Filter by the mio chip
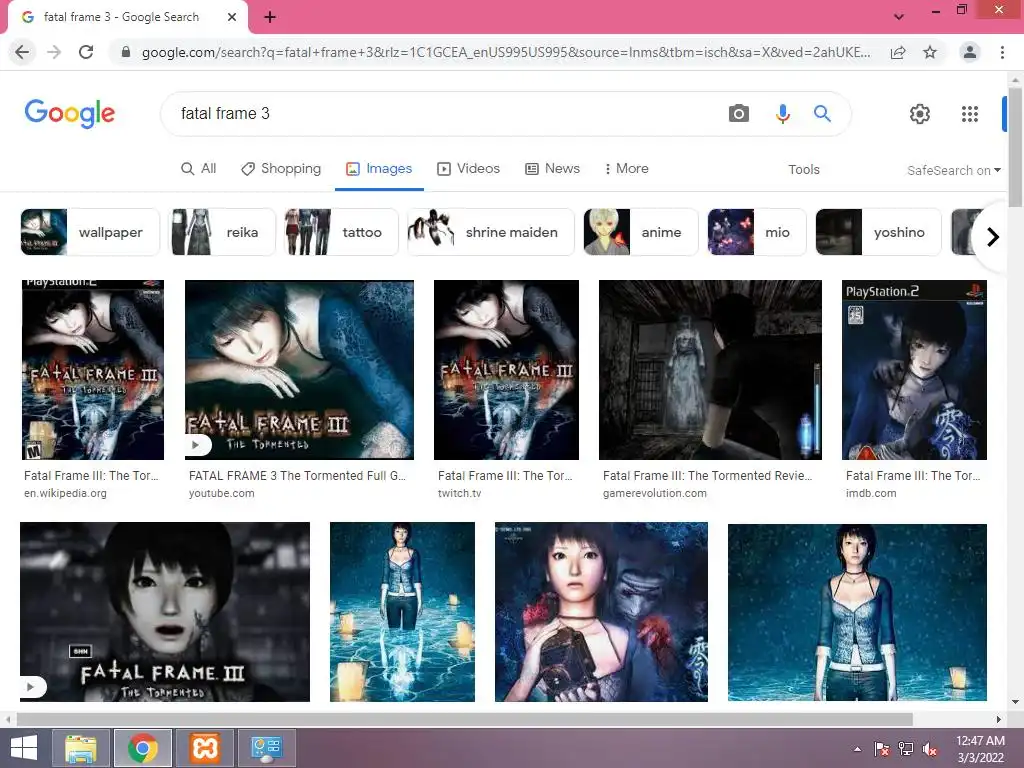This screenshot has height=768, width=1024. point(757,232)
